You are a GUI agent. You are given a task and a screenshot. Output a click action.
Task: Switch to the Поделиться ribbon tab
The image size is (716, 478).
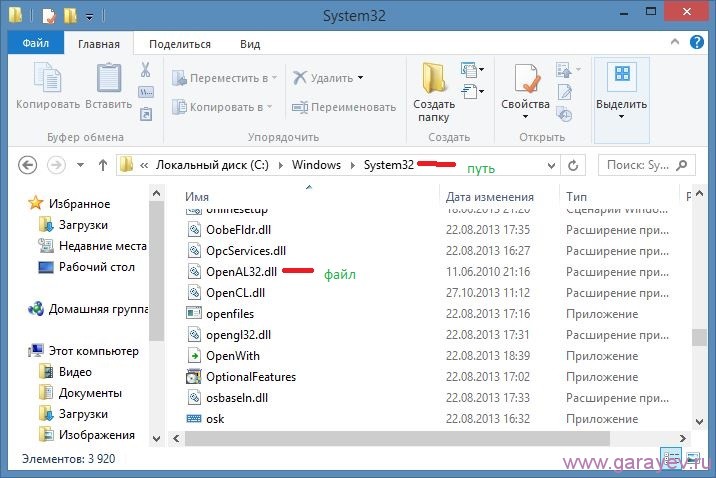click(180, 44)
